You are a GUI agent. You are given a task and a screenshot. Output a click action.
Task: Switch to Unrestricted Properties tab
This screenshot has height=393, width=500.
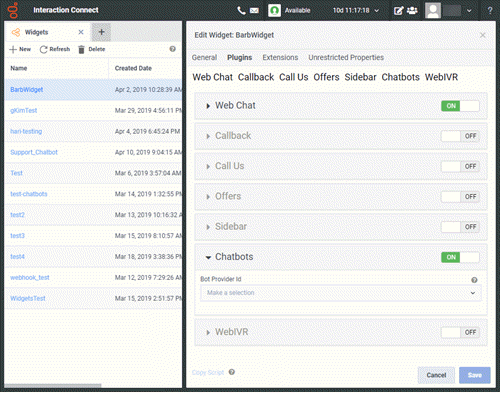346,58
